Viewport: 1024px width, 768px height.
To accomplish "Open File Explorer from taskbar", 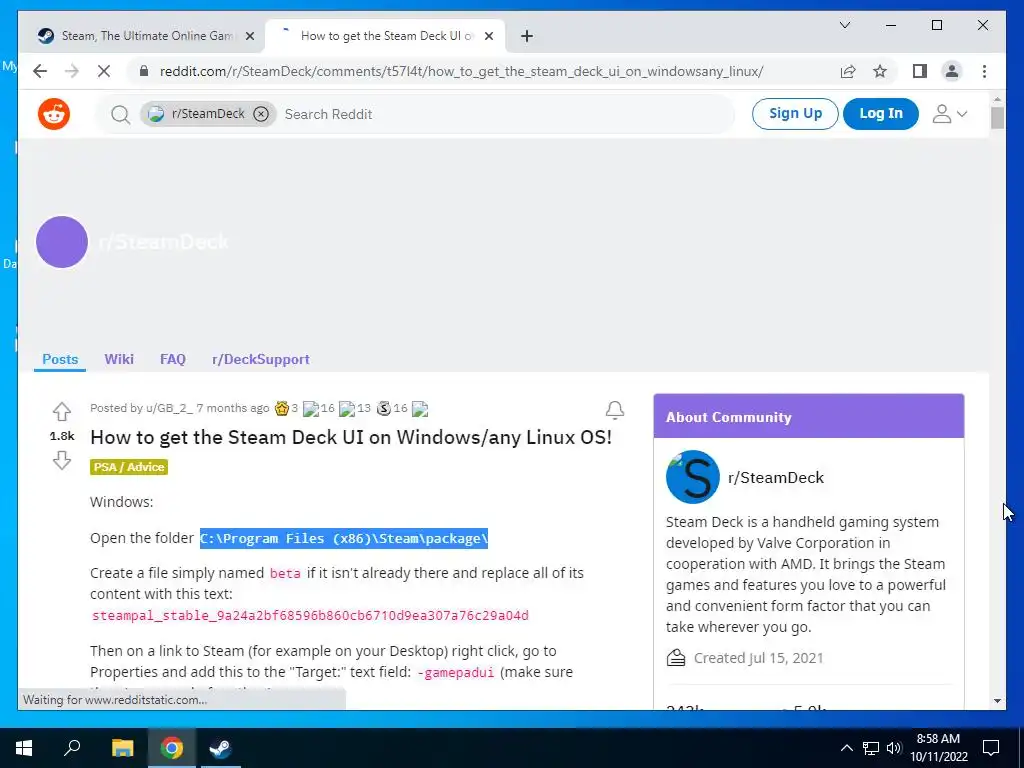I will click(x=122, y=748).
